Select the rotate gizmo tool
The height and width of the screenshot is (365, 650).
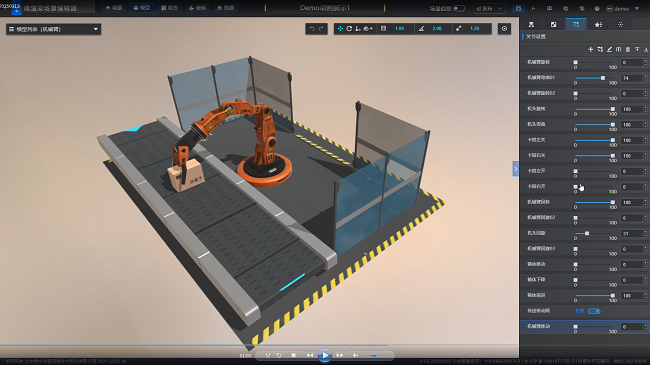tap(349, 29)
